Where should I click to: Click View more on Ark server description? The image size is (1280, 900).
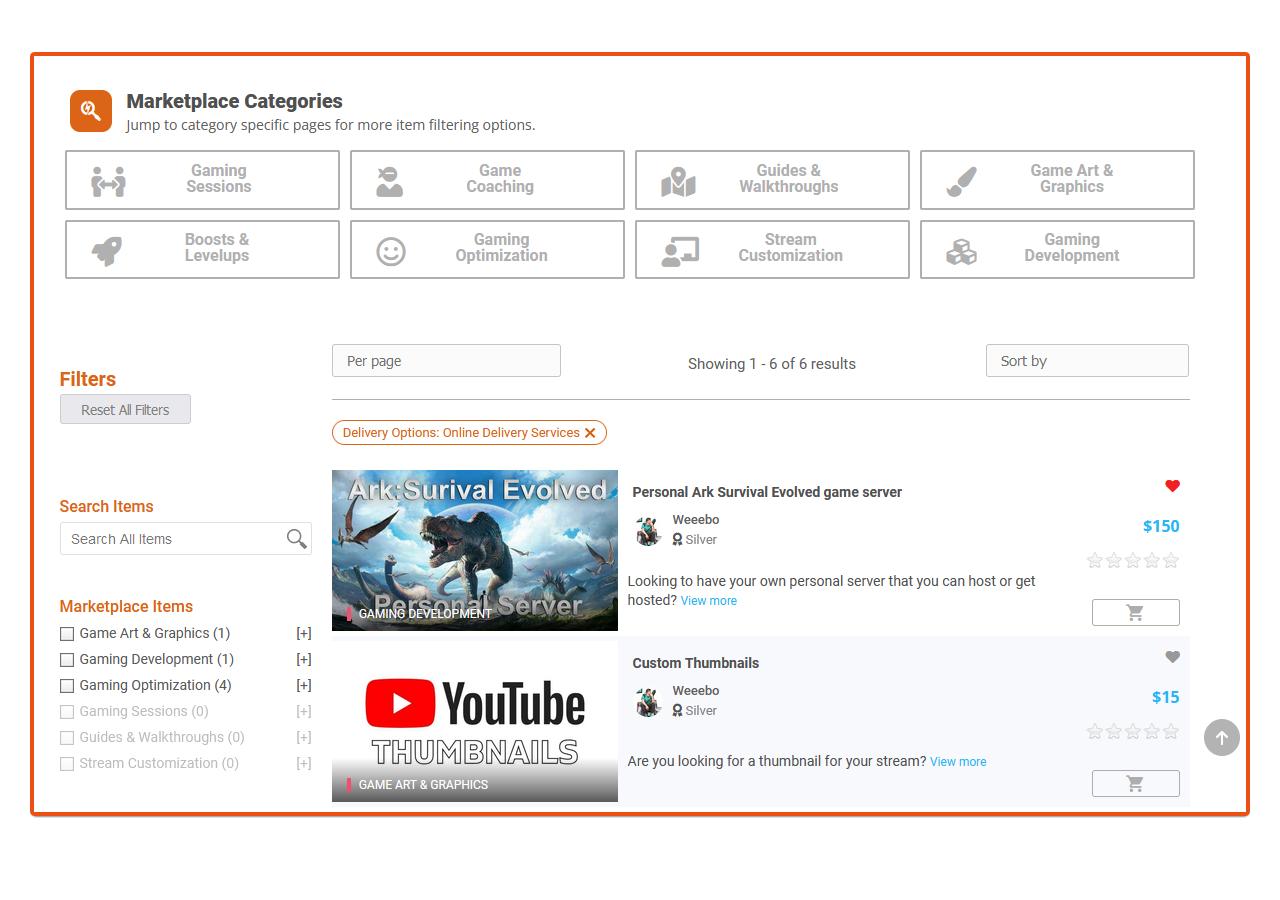tap(709, 601)
